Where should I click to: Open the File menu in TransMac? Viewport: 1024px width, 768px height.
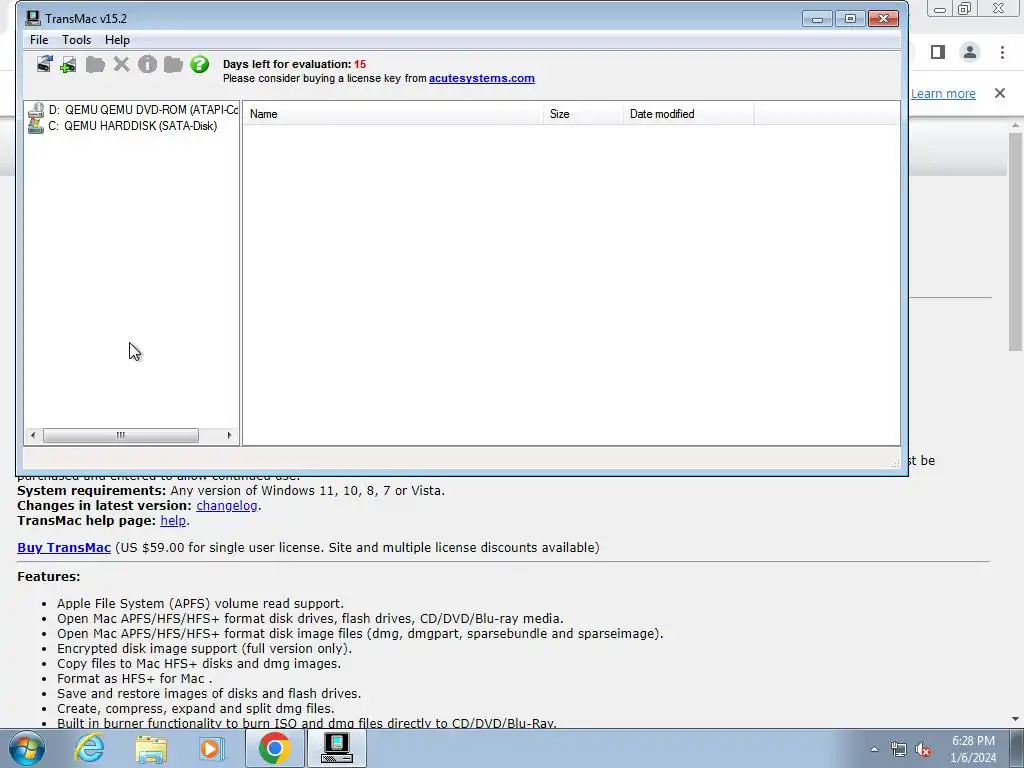(39, 40)
